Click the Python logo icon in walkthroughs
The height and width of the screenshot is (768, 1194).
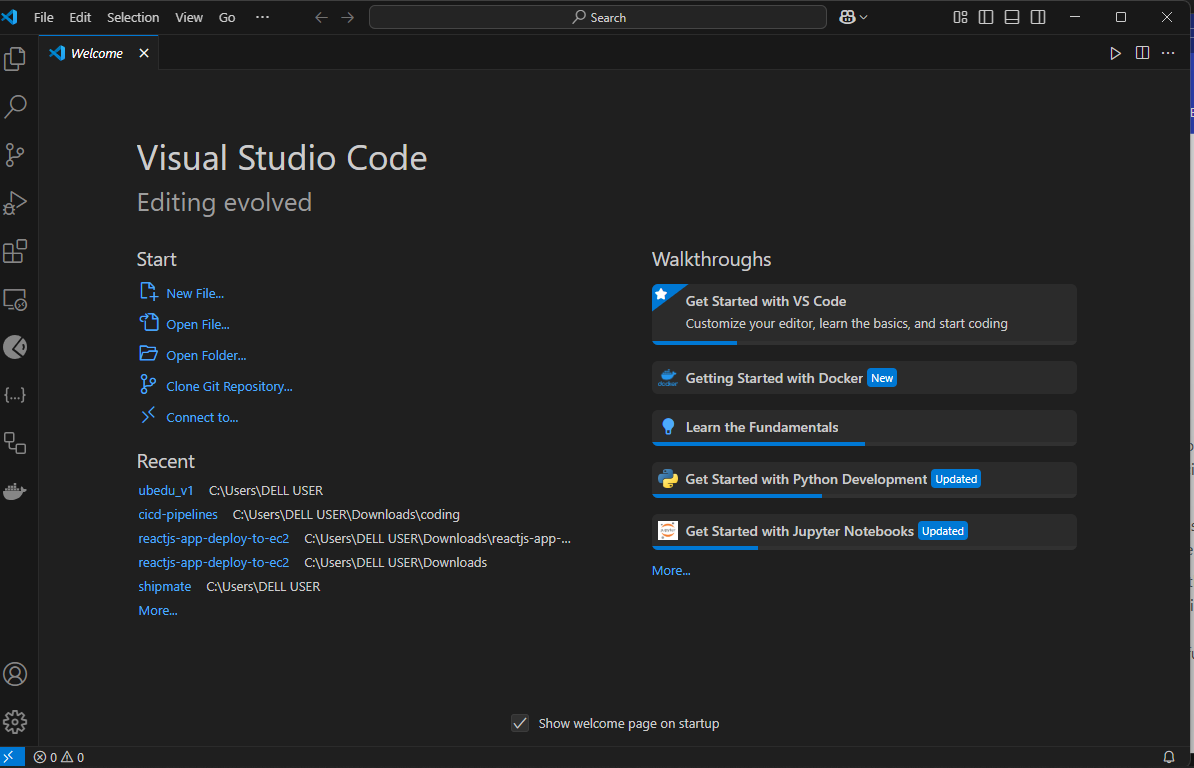[668, 479]
